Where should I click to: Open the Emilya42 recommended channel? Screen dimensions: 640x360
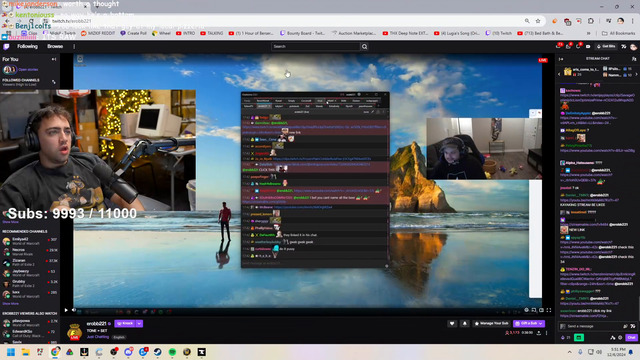pos(29,241)
